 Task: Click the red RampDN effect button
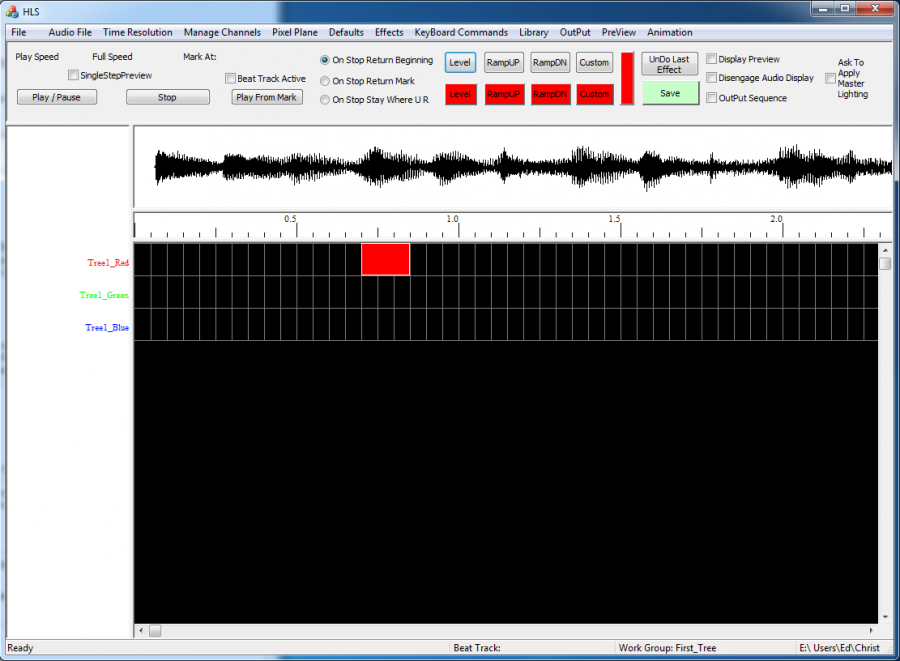click(550, 94)
